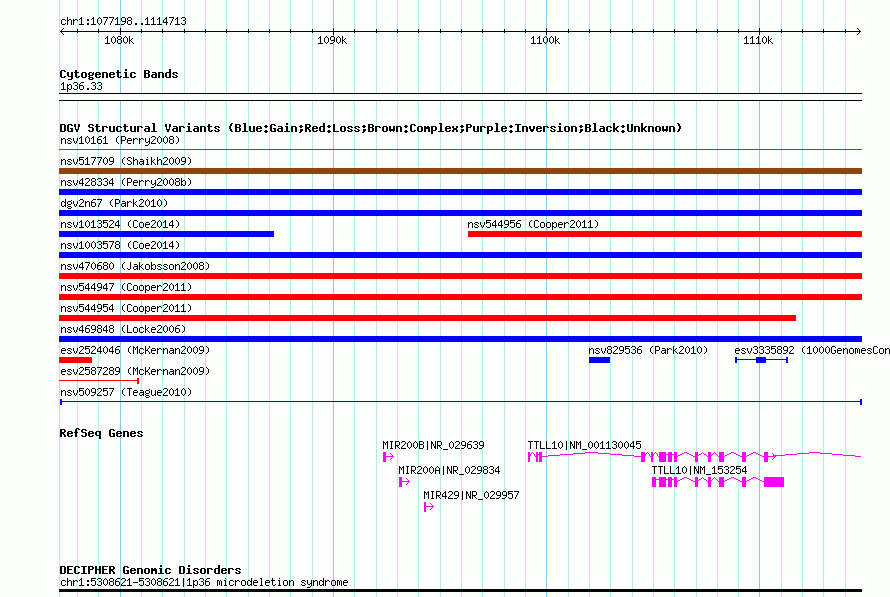Click the nsv428334 blue gain bar
Viewport: 890px width, 597px height.
click(460, 192)
